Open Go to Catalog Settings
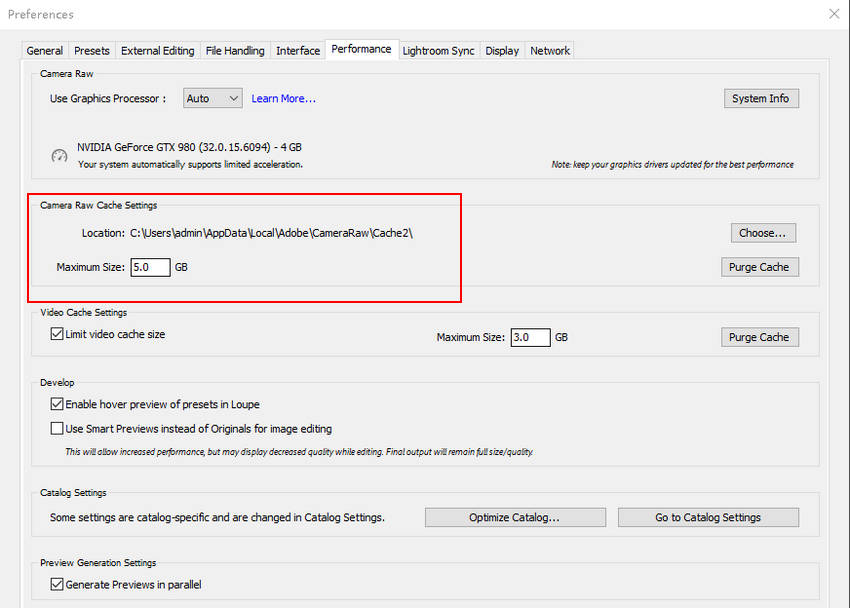Screen dimensions: 850x608 (x=708, y=518)
